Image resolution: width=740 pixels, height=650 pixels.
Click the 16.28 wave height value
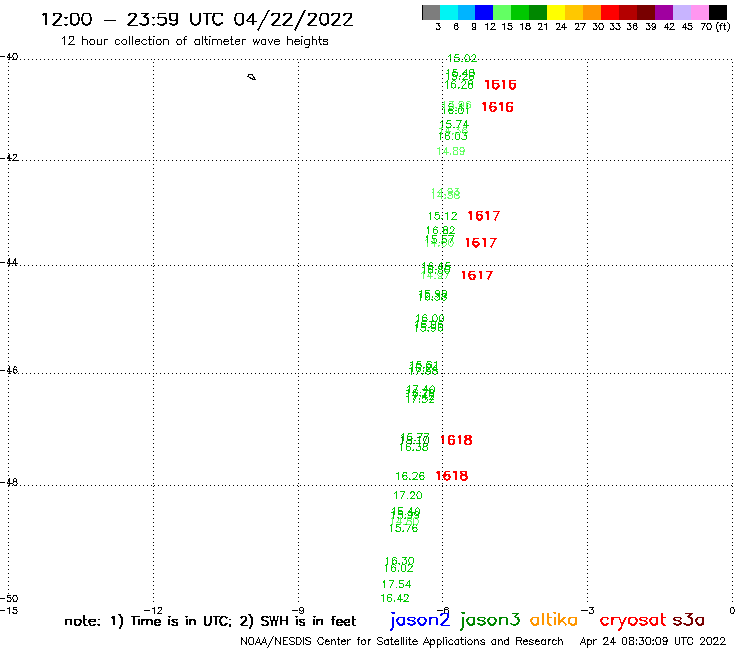[459, 85]
